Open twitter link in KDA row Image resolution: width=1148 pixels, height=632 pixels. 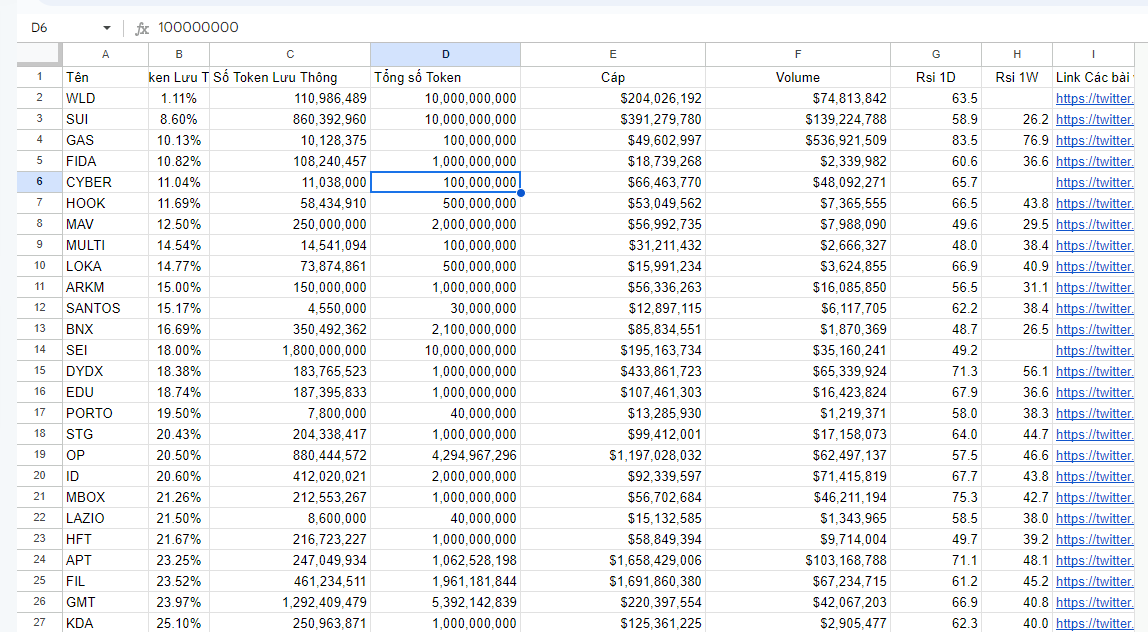tap(1094, 623)
